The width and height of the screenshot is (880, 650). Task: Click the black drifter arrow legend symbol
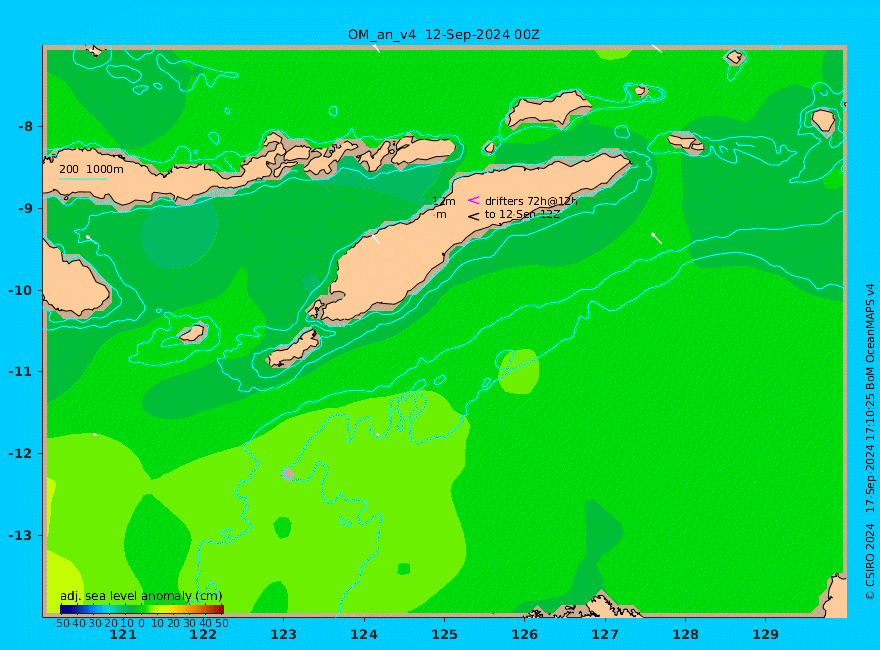coord(474,216)
